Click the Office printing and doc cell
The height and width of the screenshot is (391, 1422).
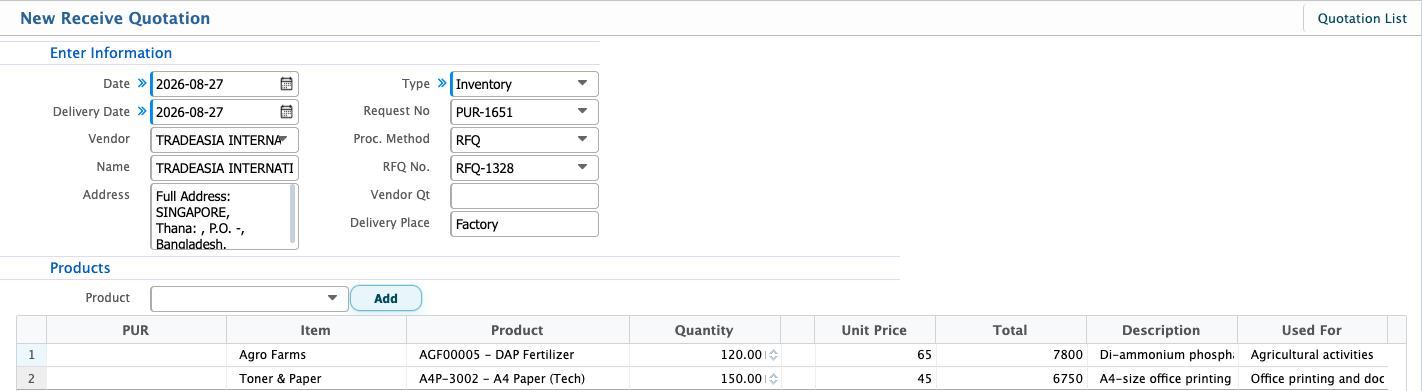1312,379
